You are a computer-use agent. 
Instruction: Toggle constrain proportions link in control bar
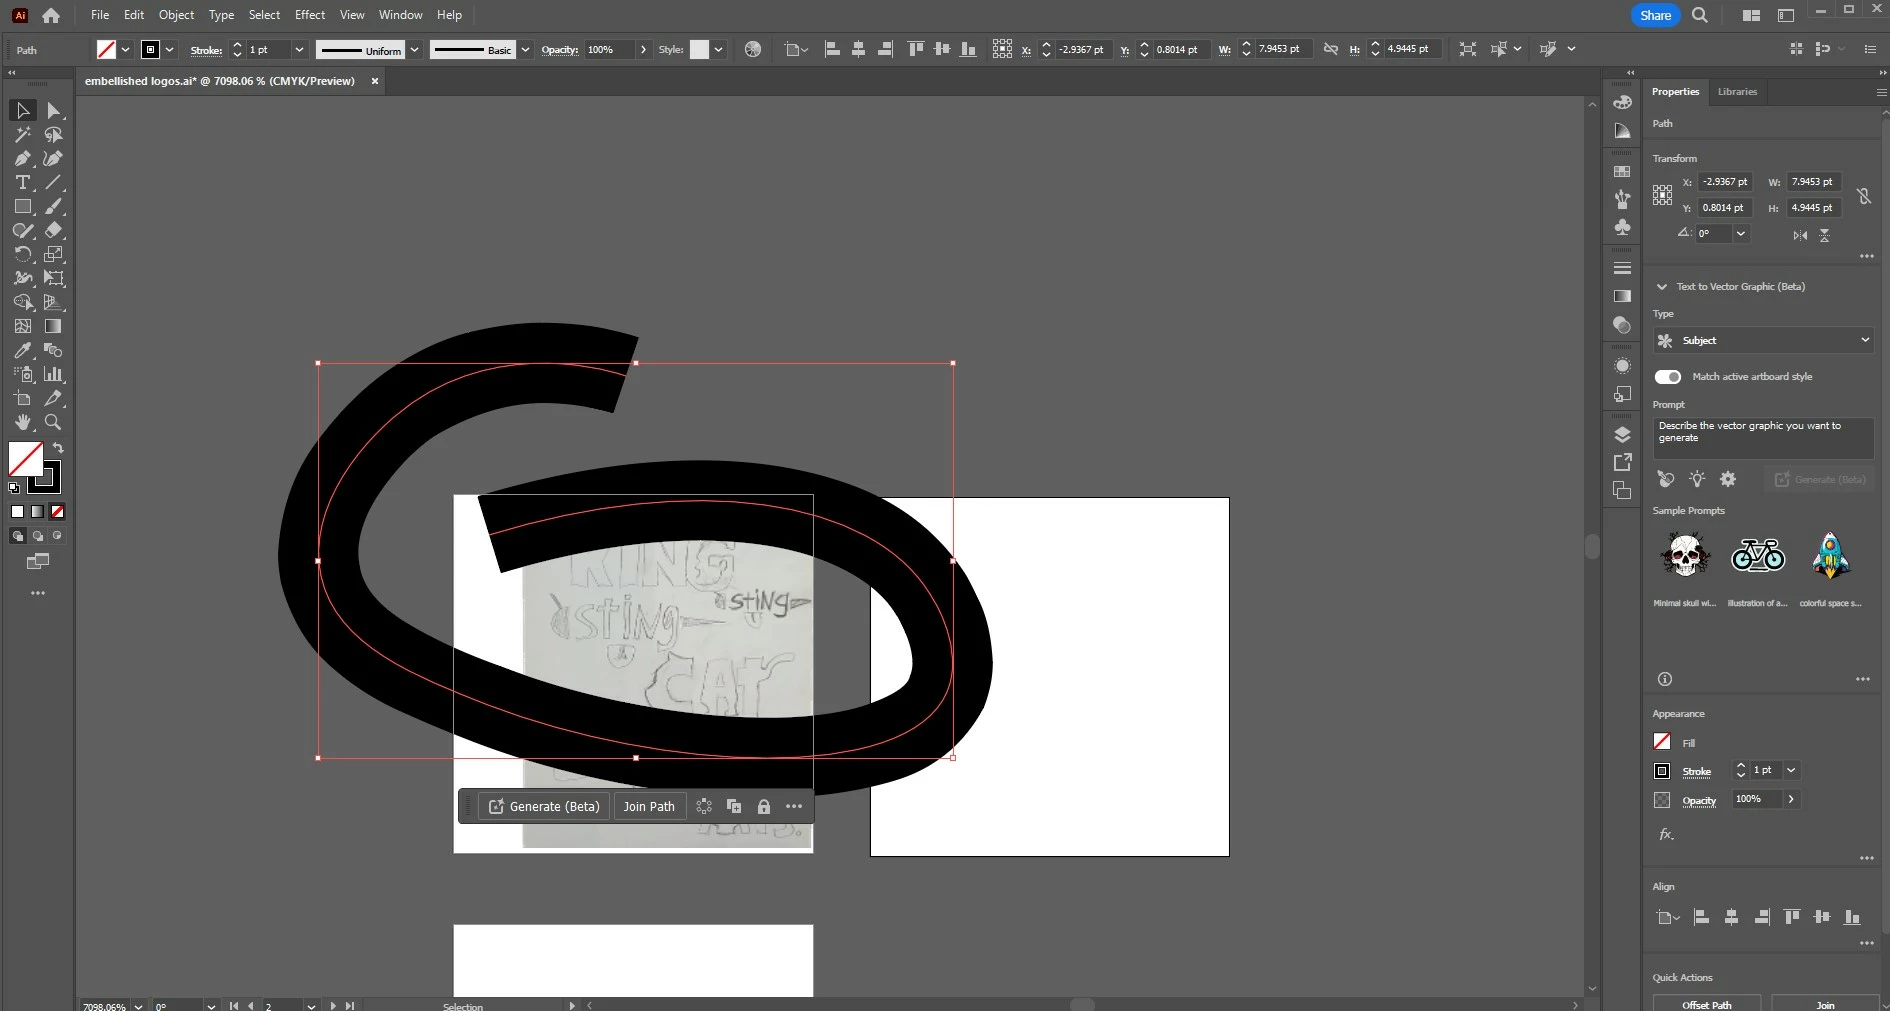coord(1330,49)
